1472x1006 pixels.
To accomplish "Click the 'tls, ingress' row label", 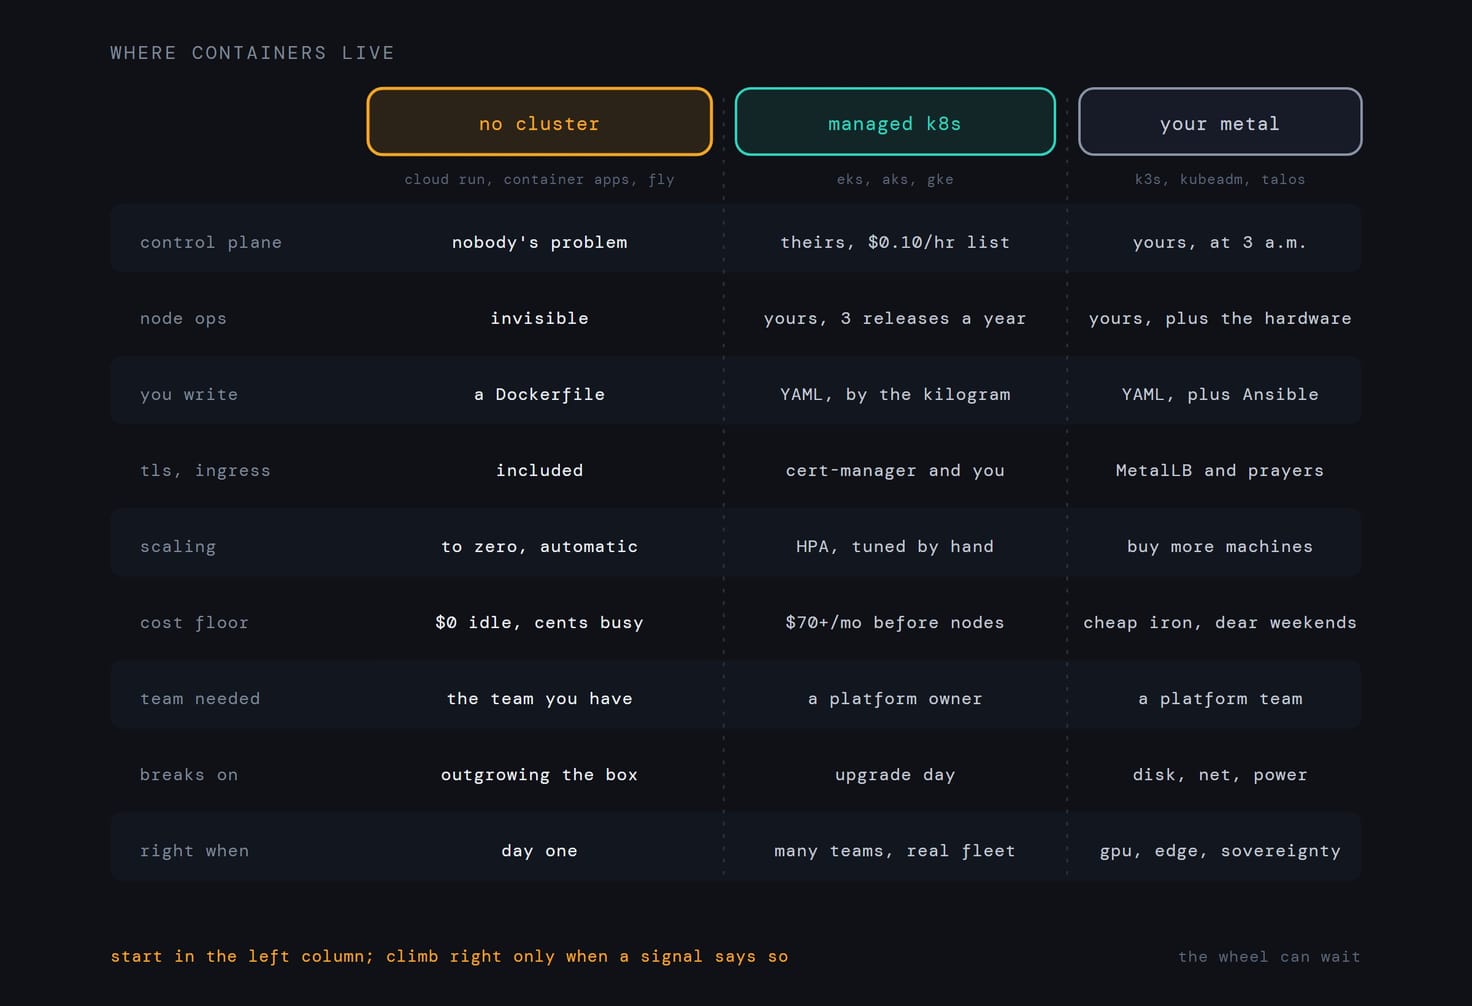I will click(205, 470).
